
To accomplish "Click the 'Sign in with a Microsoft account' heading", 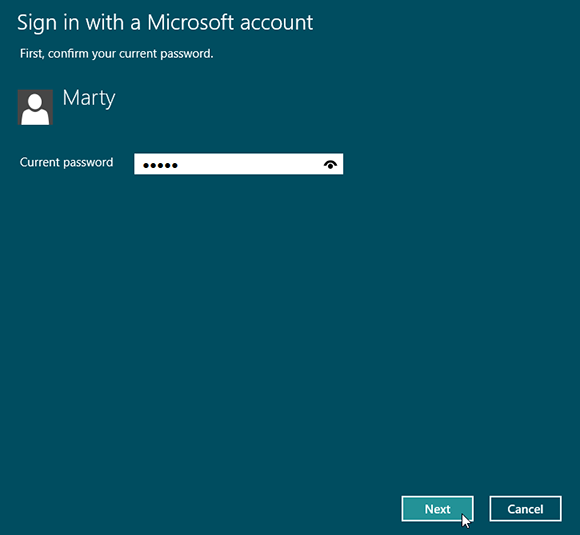I will (165, 23).
